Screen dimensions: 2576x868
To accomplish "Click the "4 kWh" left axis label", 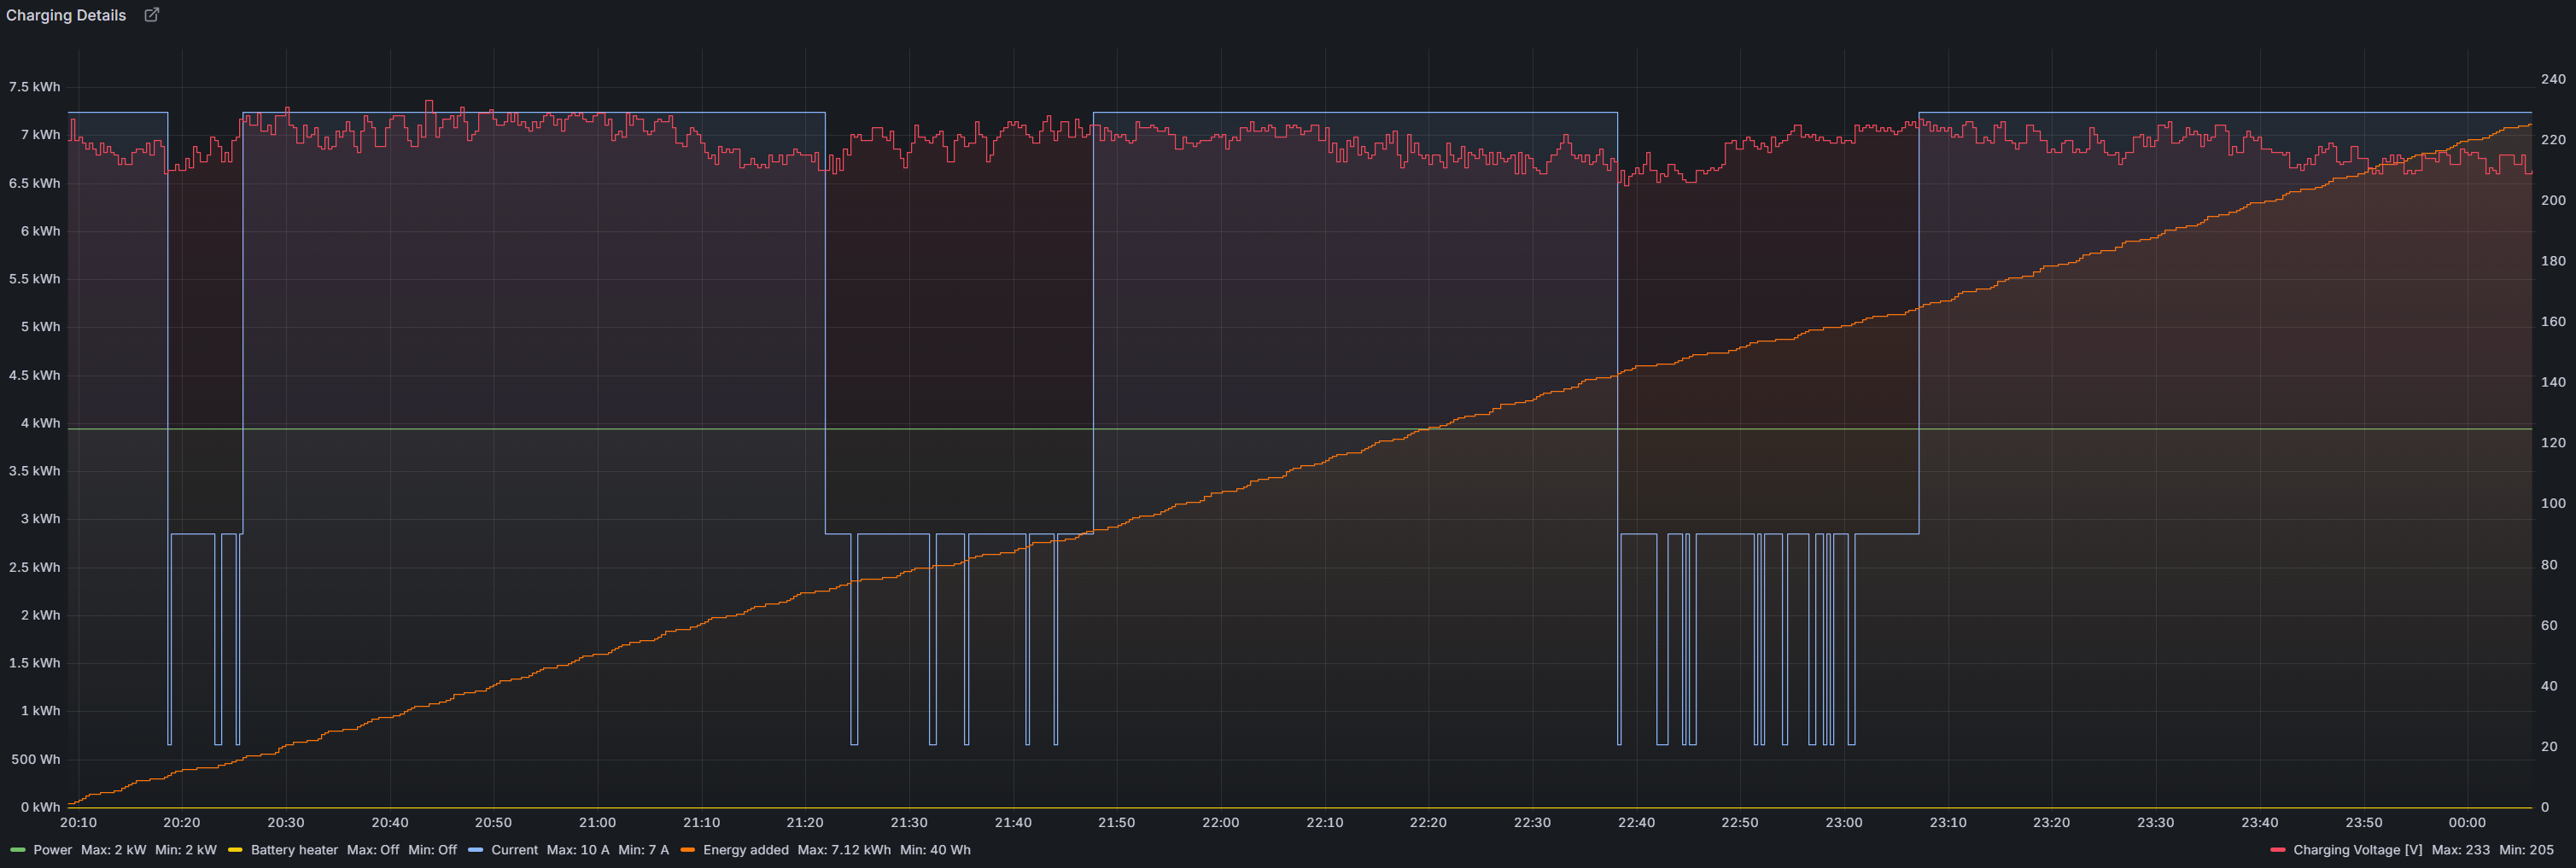I will [x=40, y=423].
